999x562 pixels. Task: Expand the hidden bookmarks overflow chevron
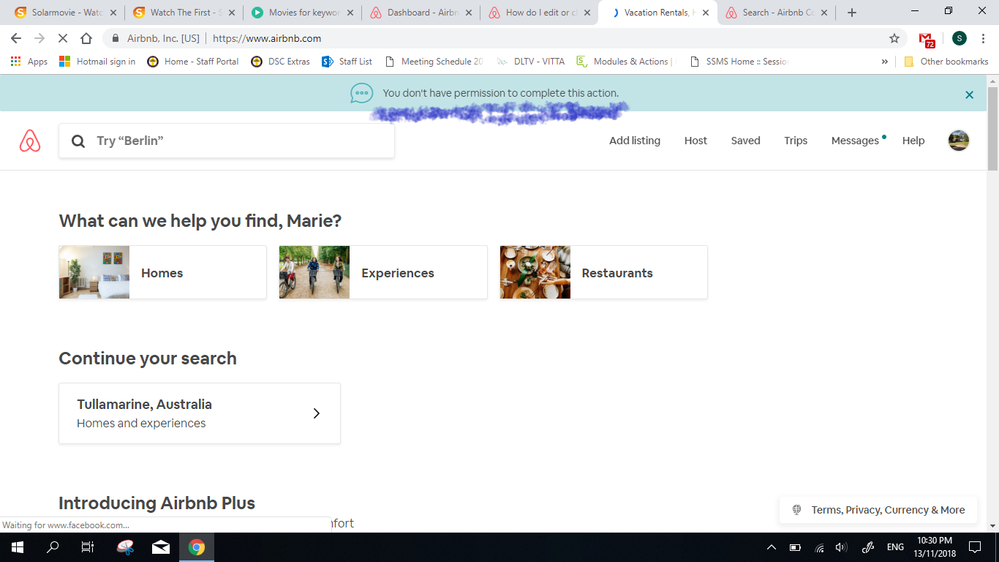884,61
